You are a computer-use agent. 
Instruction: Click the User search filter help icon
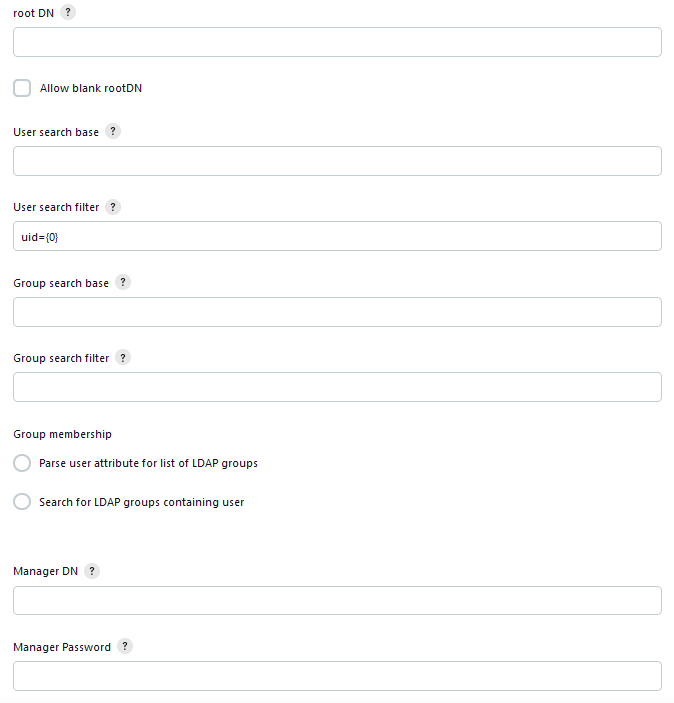pyautogui.click(x=113, y=207)
